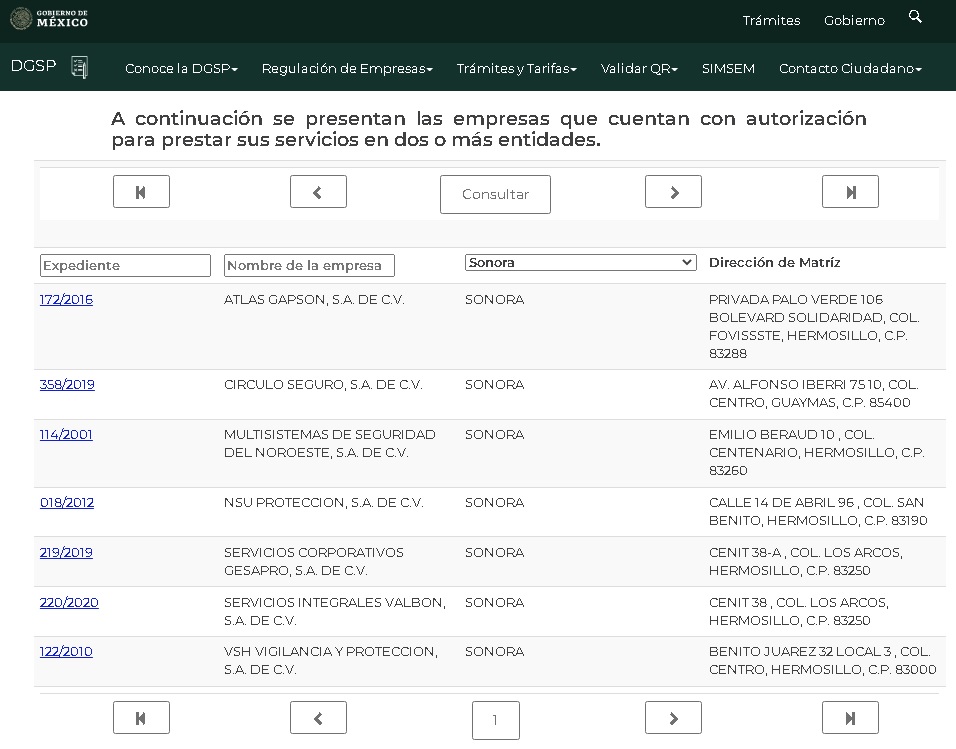Go to first page using bottom button
The width and height of the screenshot is (956, 749).
click(141, 718)
